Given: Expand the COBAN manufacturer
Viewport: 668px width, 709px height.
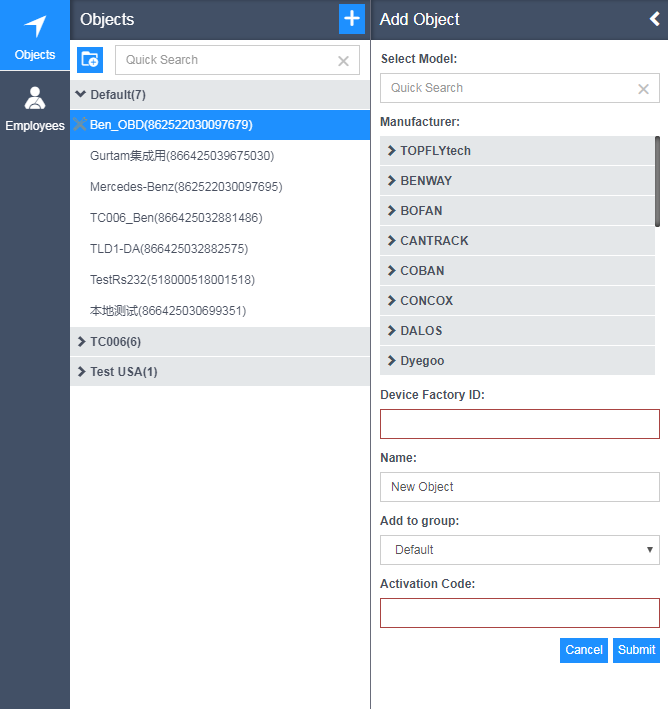Looking at the screenshot, I should click(517, 270).
